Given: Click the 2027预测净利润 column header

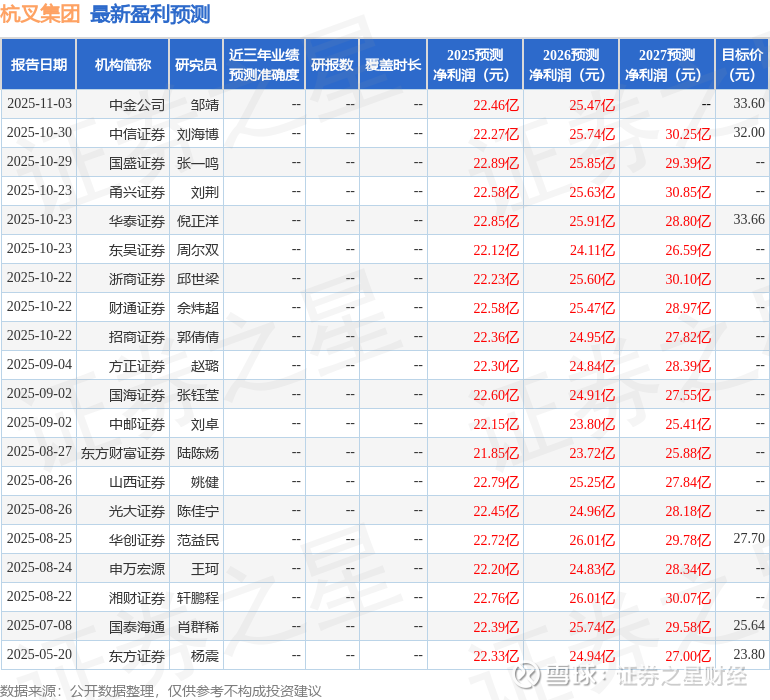Looking at the screenshot, I should click(667, 64).
